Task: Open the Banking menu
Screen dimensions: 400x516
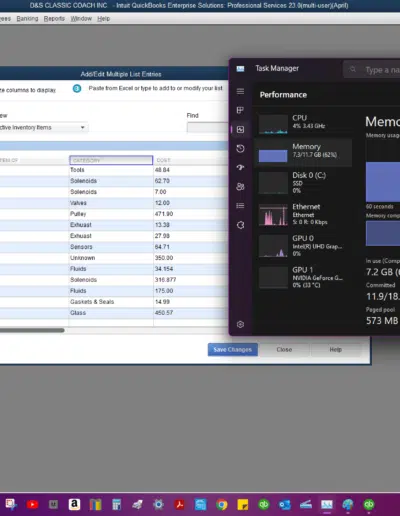Action: [x=27, y=19]
